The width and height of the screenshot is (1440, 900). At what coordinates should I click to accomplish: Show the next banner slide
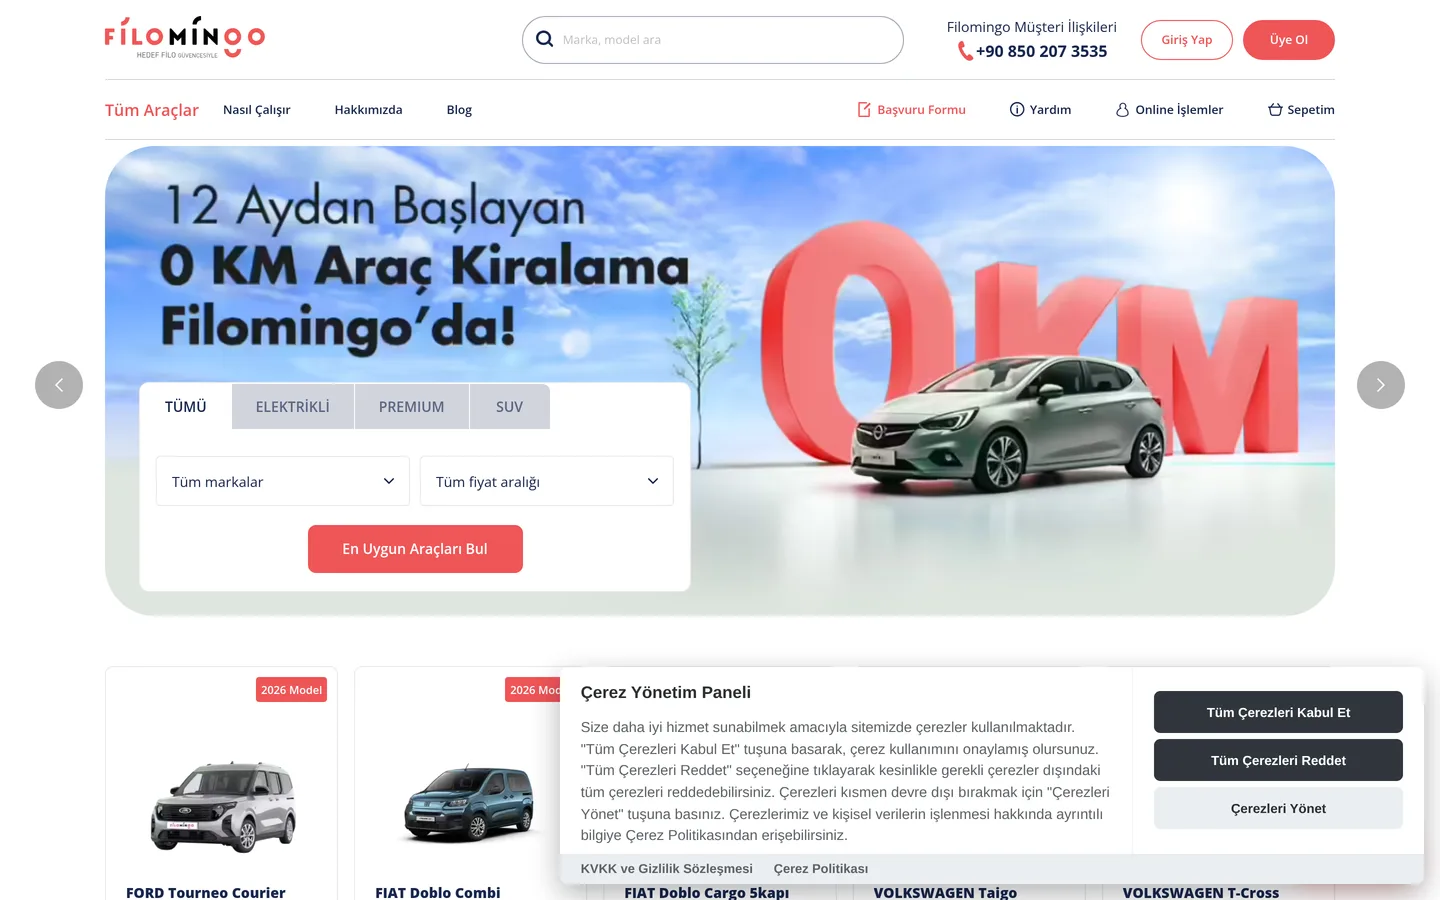(1381, 385)
